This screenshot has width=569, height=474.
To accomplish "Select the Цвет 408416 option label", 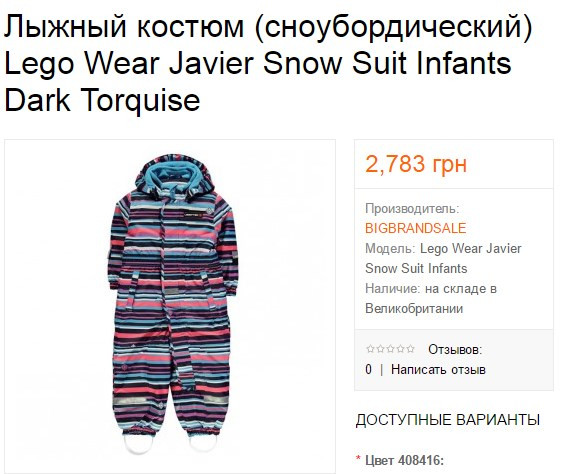I will (404, 461).
